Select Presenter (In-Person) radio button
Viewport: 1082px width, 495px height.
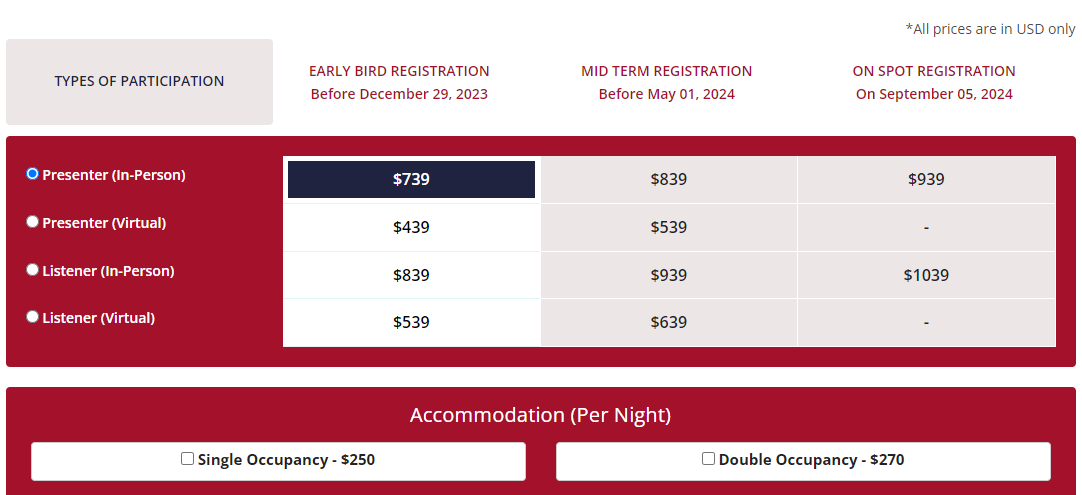33,174
